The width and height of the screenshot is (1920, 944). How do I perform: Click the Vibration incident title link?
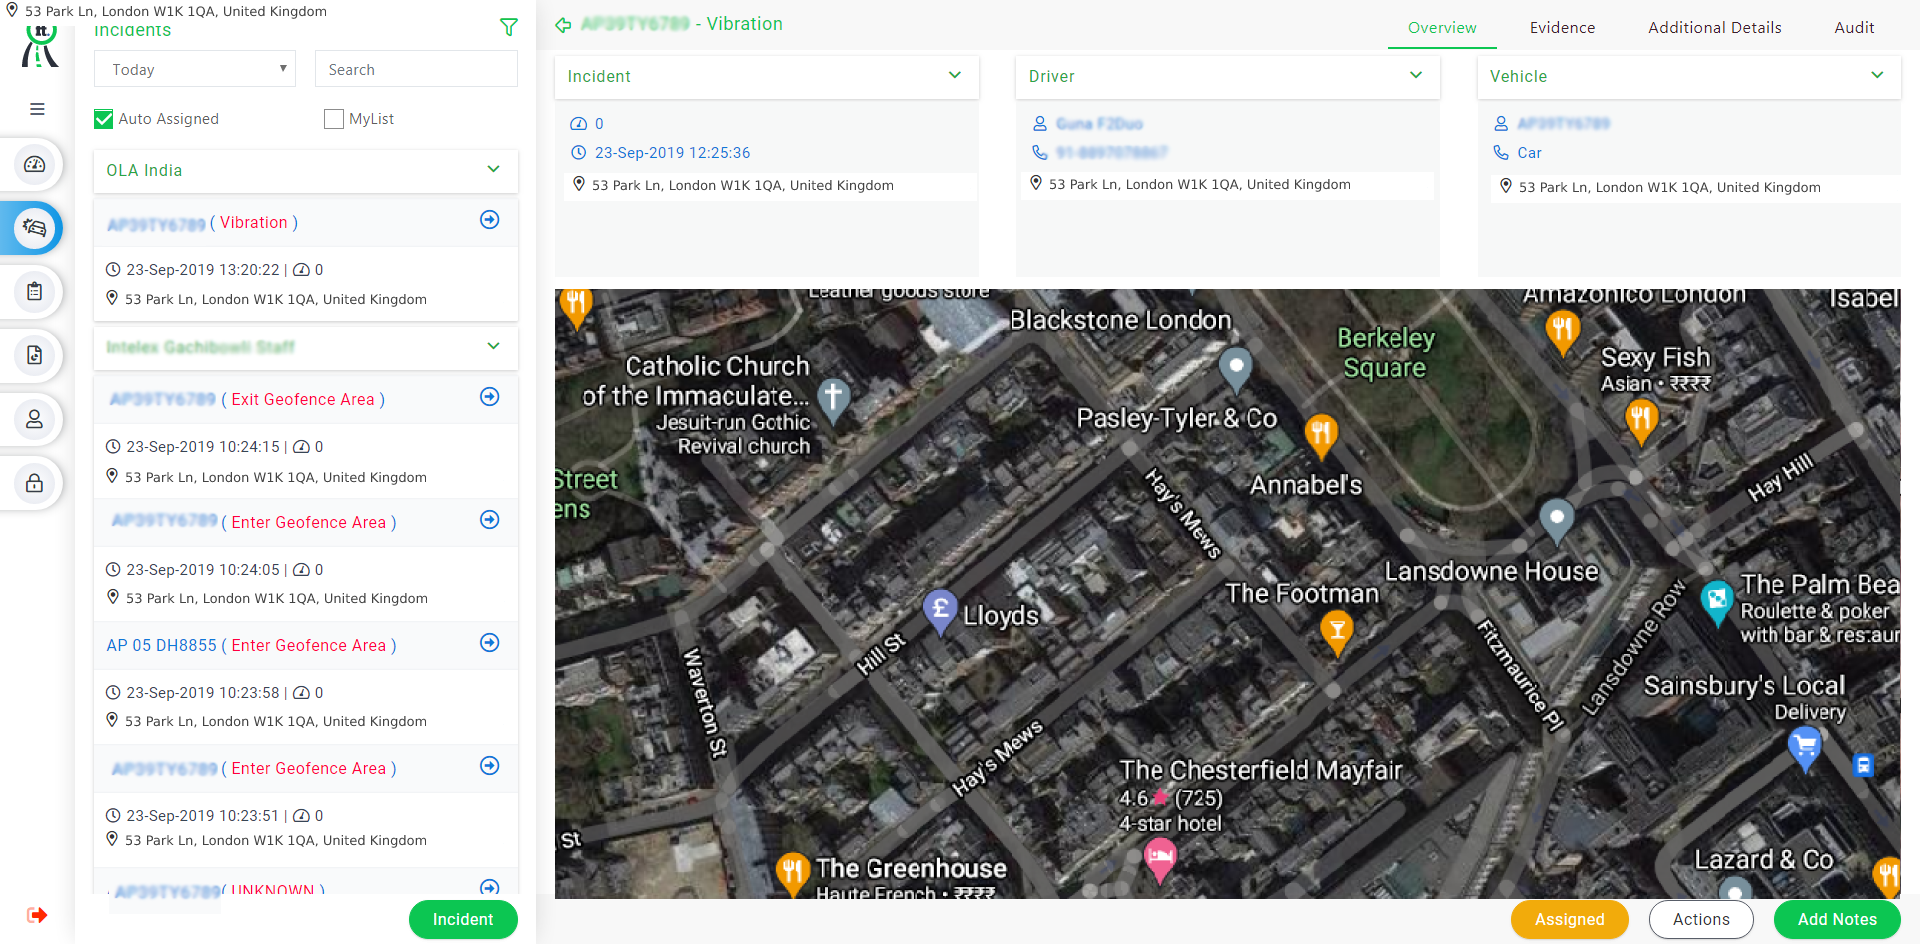[203, 223]
